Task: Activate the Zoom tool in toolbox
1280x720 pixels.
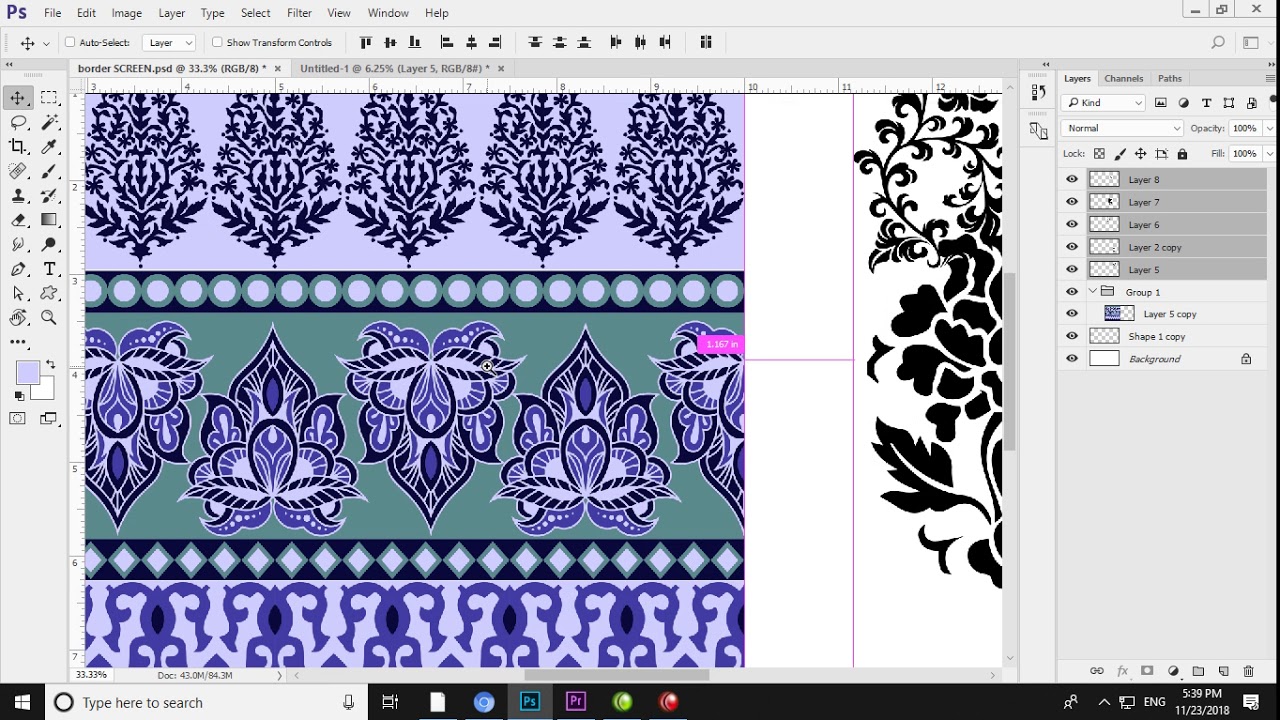Action: [49, 318]
